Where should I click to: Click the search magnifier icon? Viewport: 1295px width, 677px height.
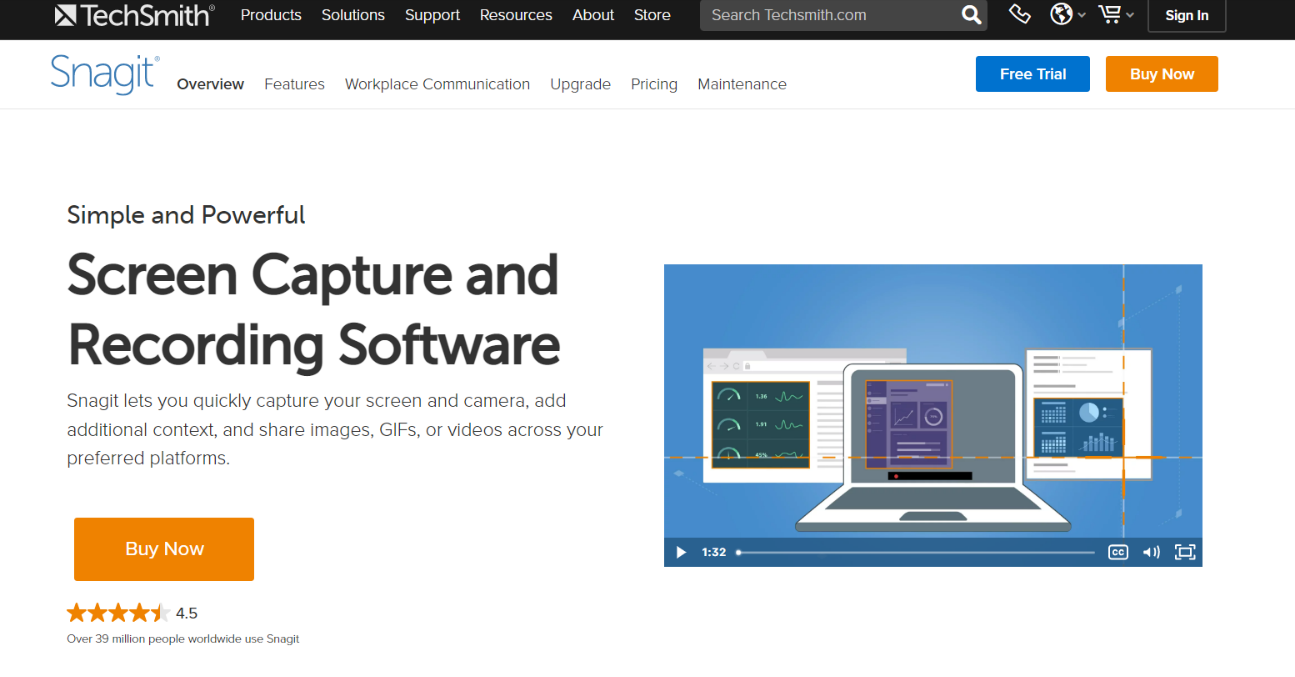[971, 15]
